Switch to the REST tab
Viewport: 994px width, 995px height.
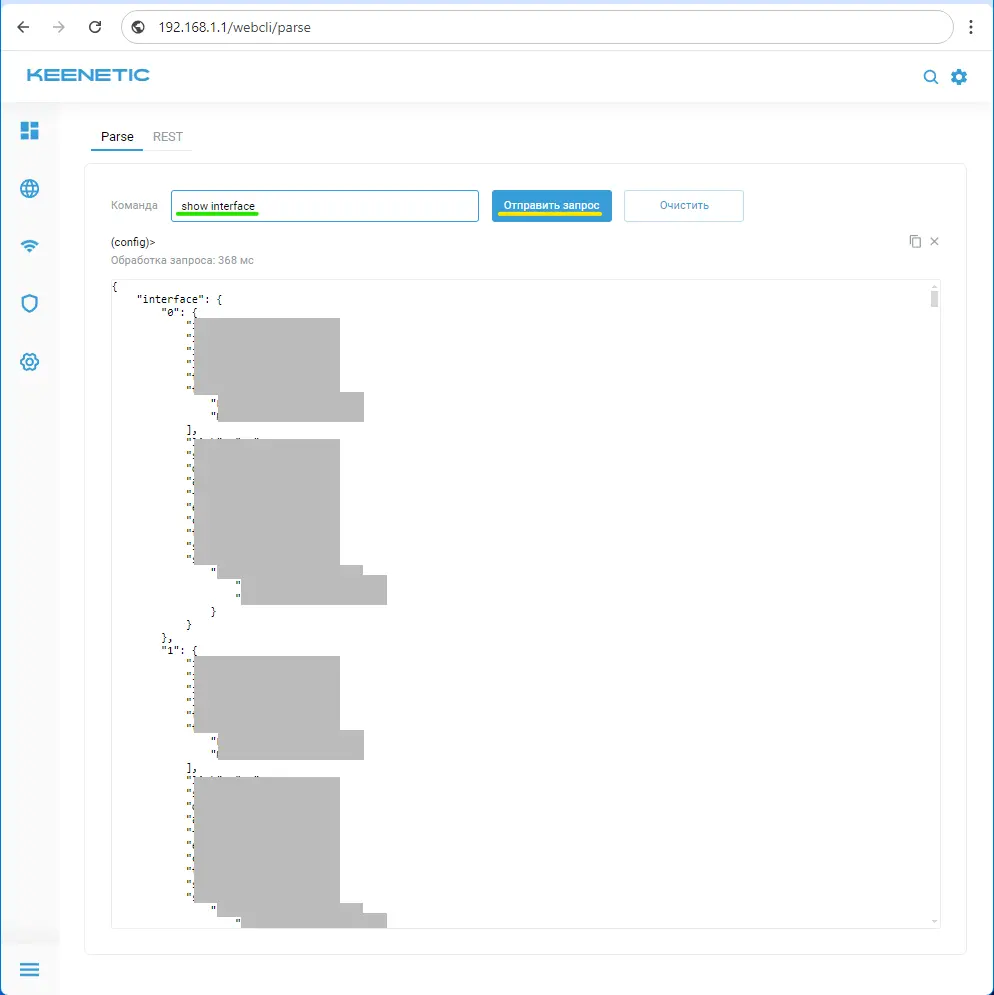tap(168, 137)
